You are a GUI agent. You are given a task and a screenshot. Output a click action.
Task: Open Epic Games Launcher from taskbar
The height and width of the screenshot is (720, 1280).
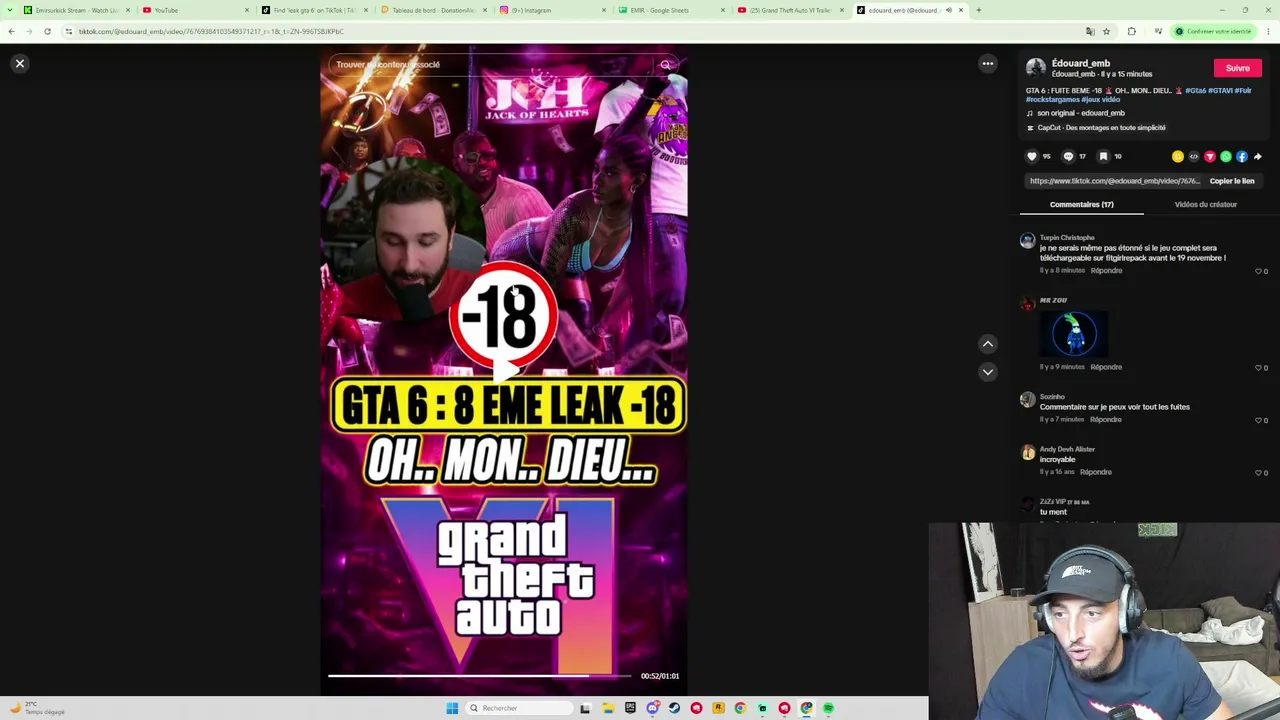pos(630,708)
